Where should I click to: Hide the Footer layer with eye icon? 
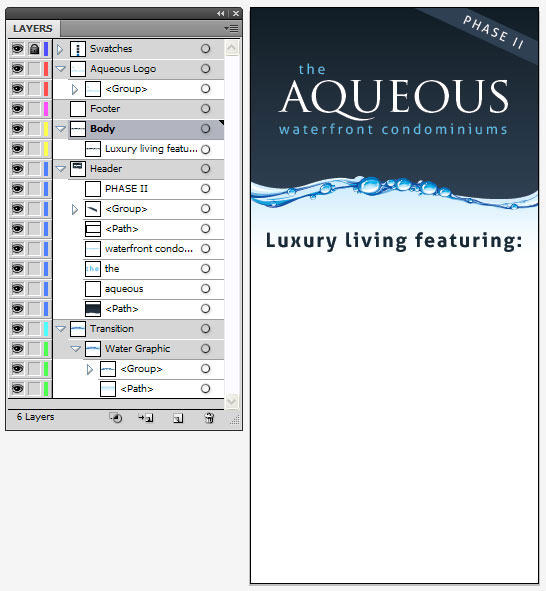click(x=17, y=109)
